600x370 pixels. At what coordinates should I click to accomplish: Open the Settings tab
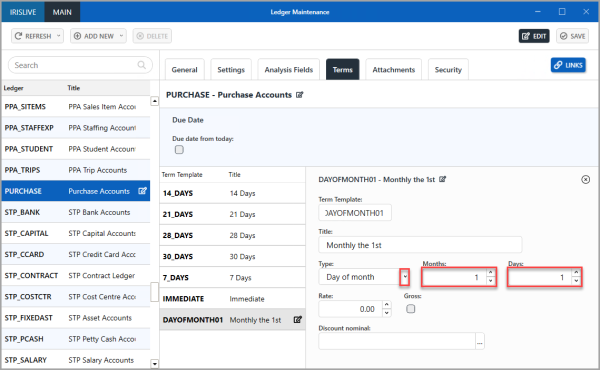(x=231, y=70)
